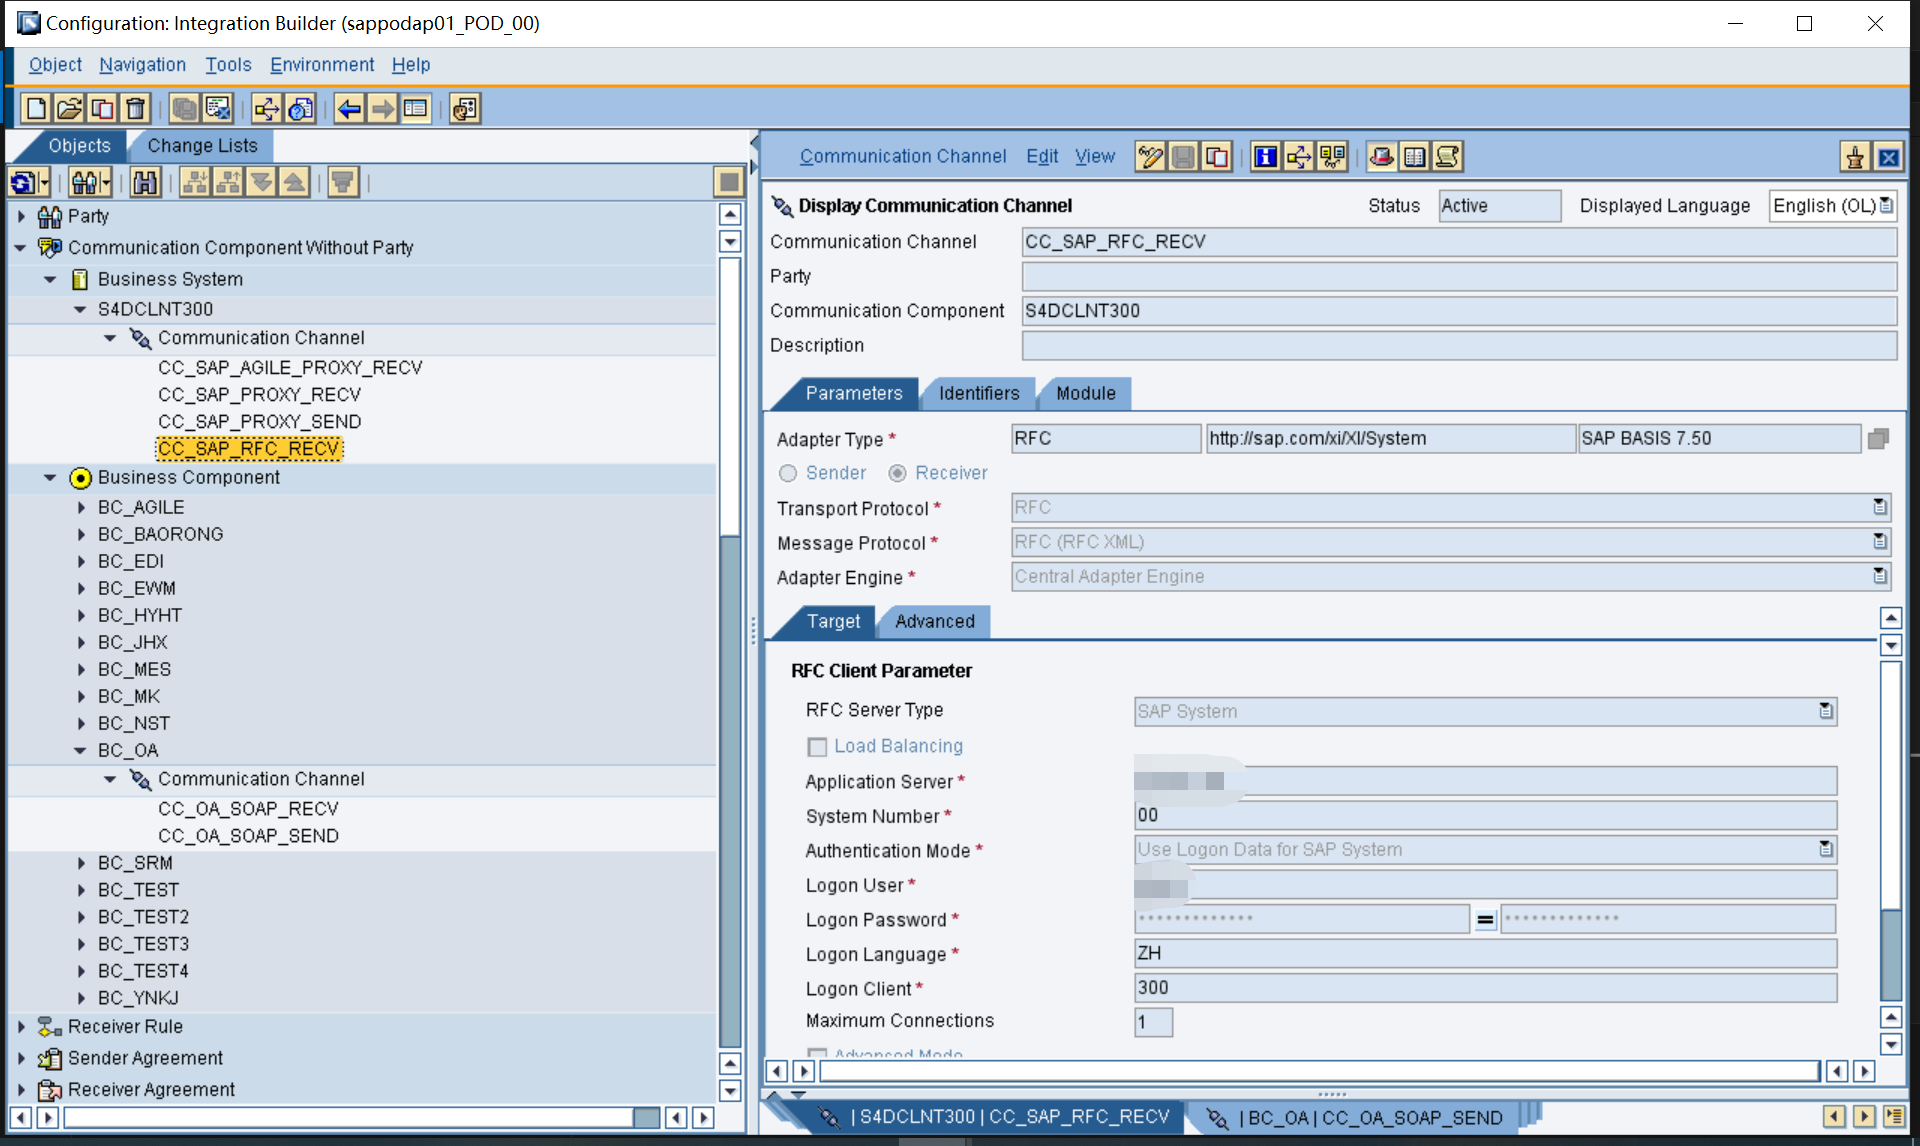Screen dimensions: 1920x1146
Task: Click the Logon Language field
Action: coord(1485,953)
